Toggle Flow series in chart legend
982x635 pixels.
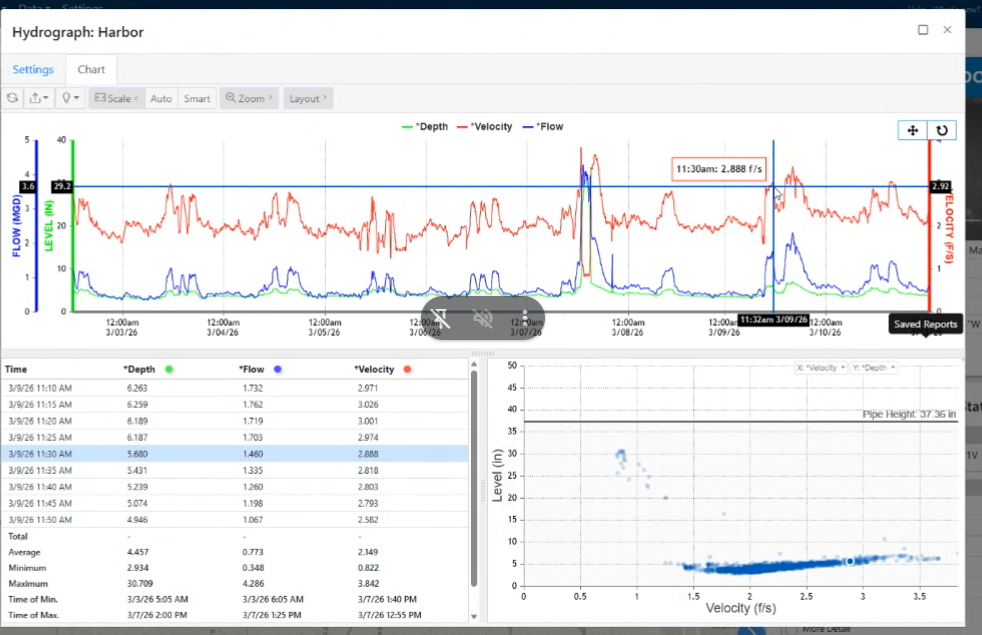tap(545, 127)
